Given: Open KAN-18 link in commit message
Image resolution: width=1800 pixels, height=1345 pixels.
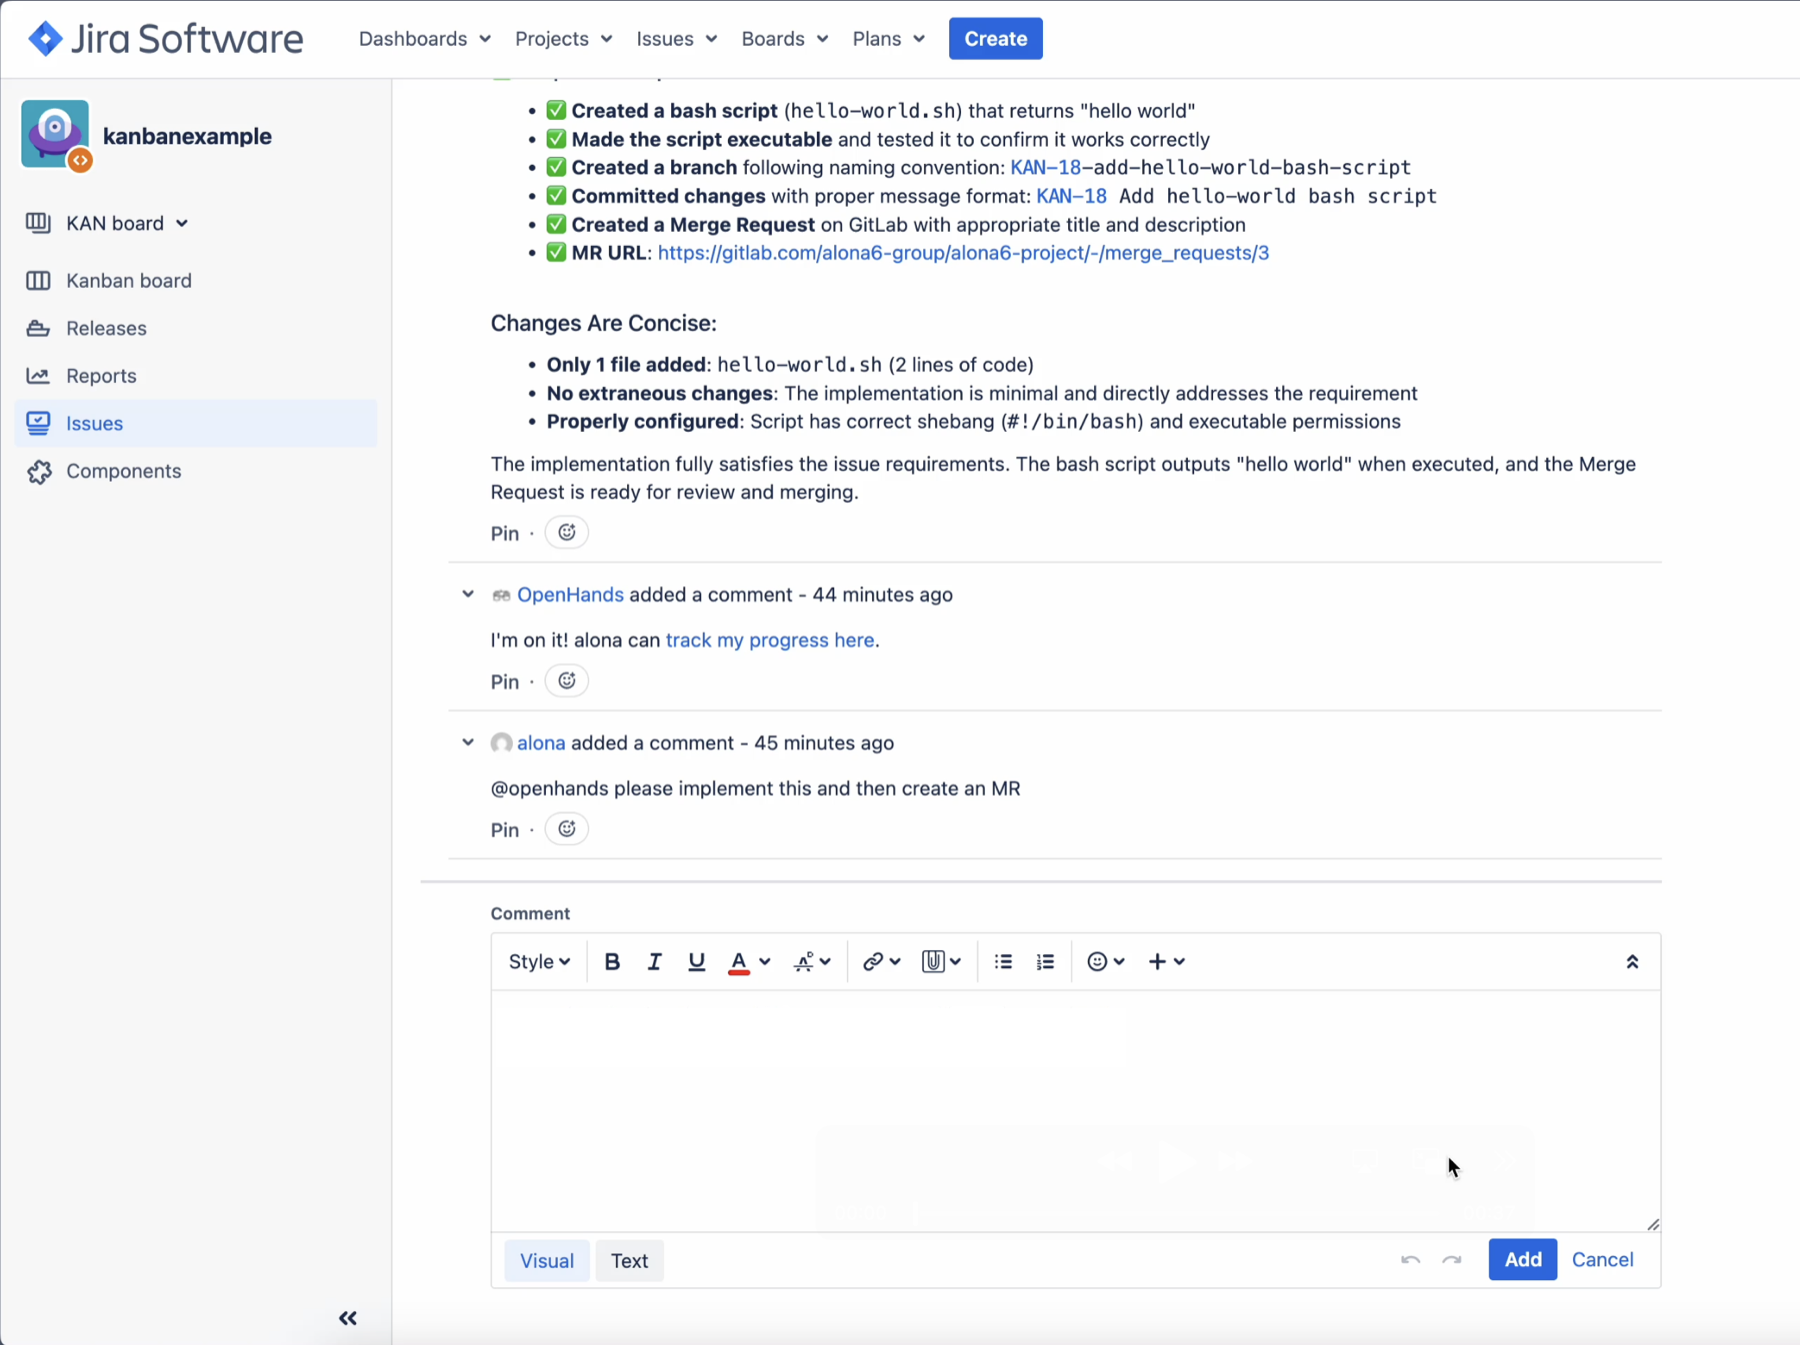Looking at the screenshot, I should pos(1071,196).
